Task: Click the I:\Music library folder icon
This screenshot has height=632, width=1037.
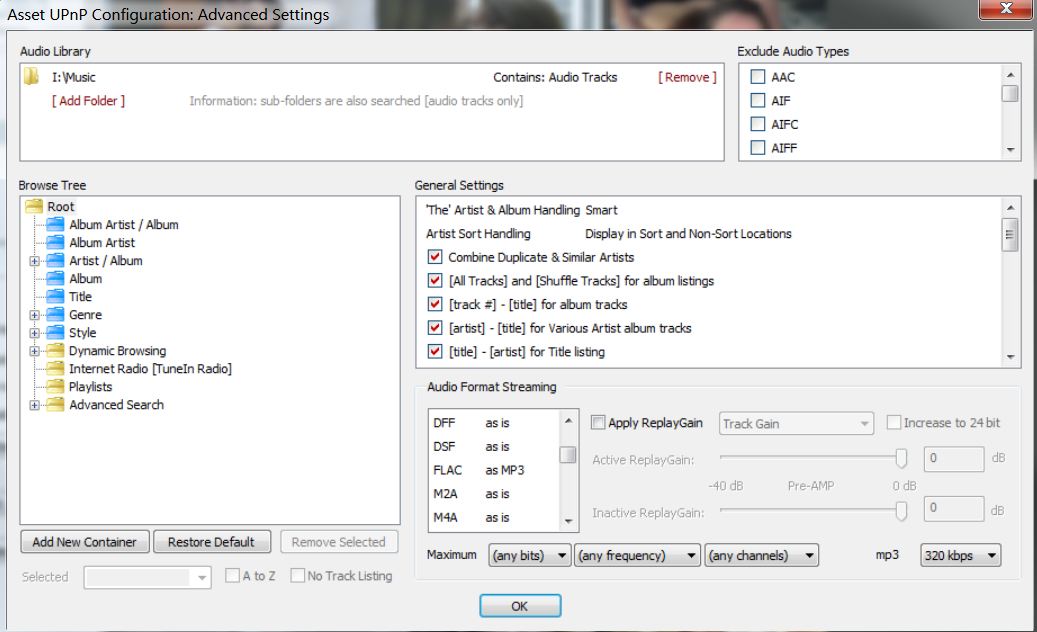Action: coord(32,77)
